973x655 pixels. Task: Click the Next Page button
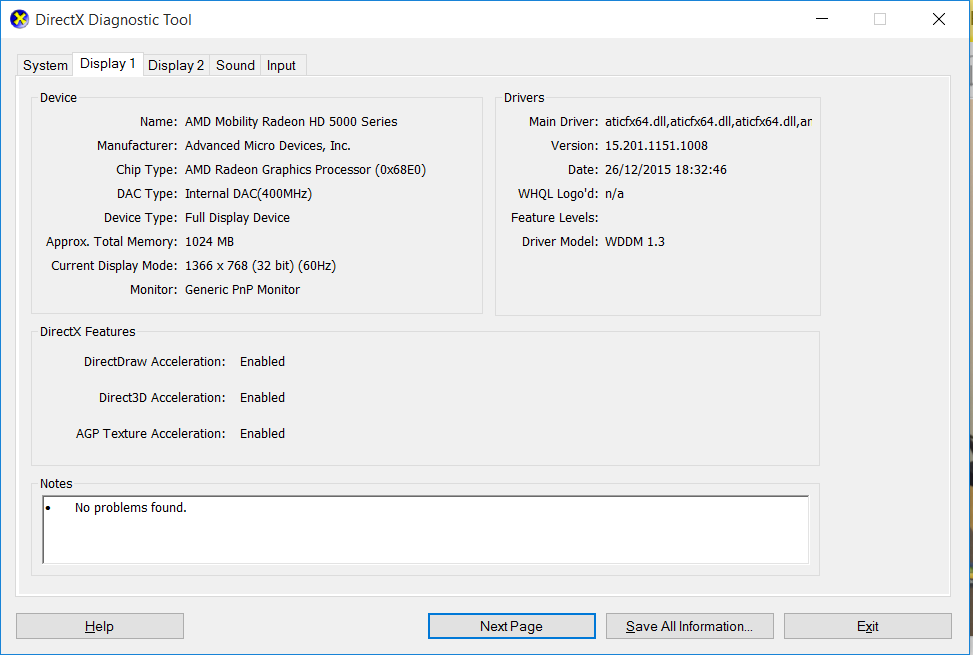point(511,626)
